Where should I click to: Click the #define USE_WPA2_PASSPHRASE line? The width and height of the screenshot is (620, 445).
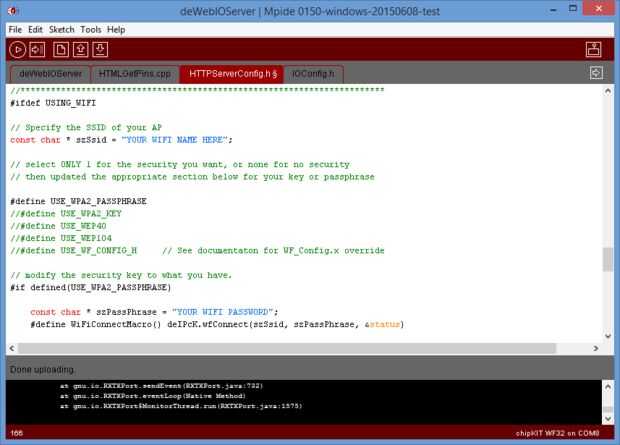point(78,201)
